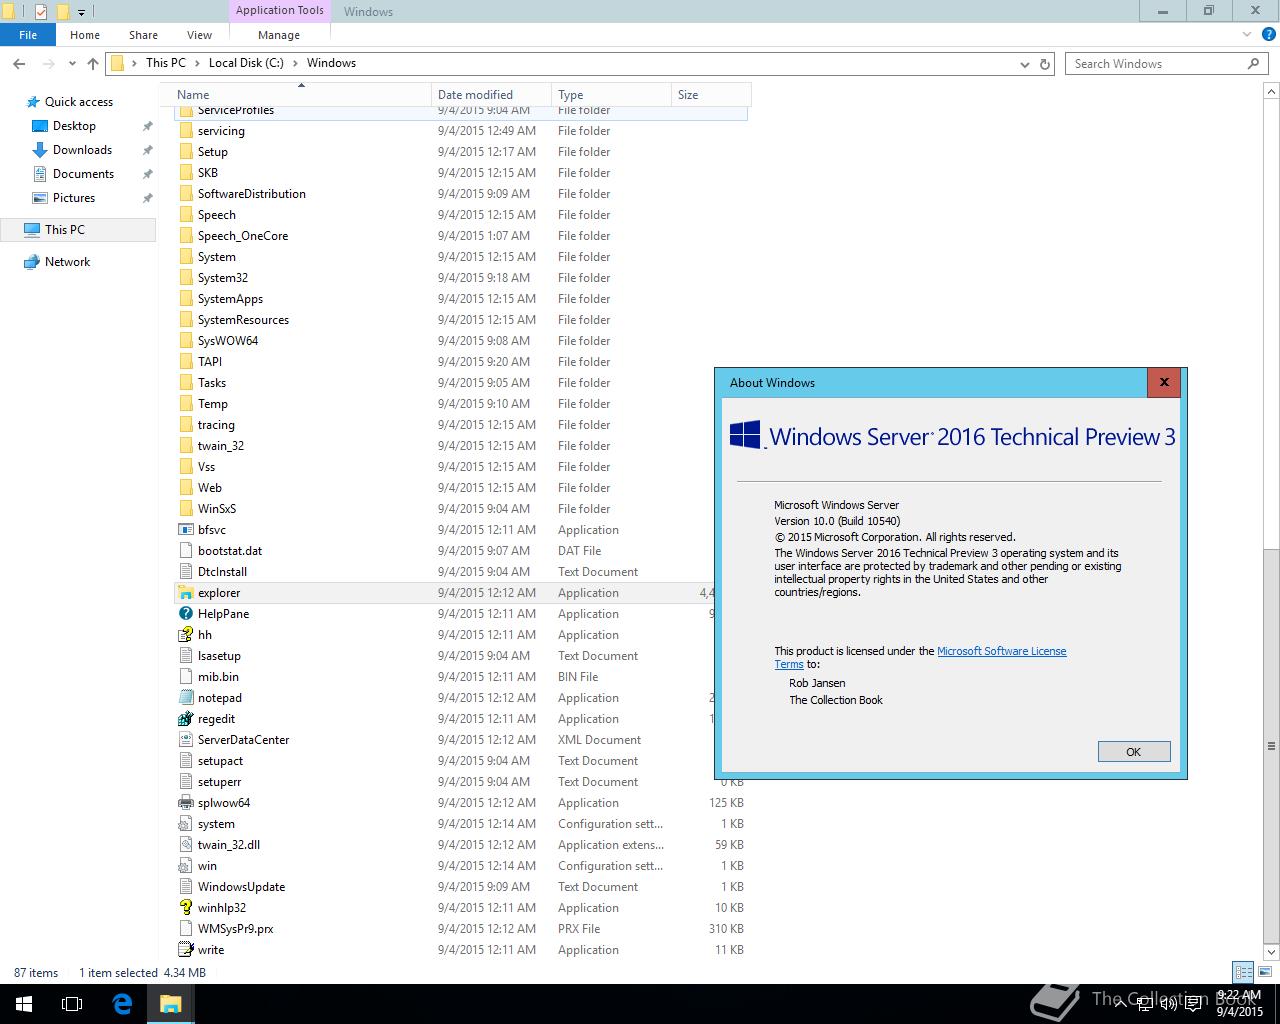Click the explorer application icon
This screenshot has width=1280, height=1024.
coord(186,593)
